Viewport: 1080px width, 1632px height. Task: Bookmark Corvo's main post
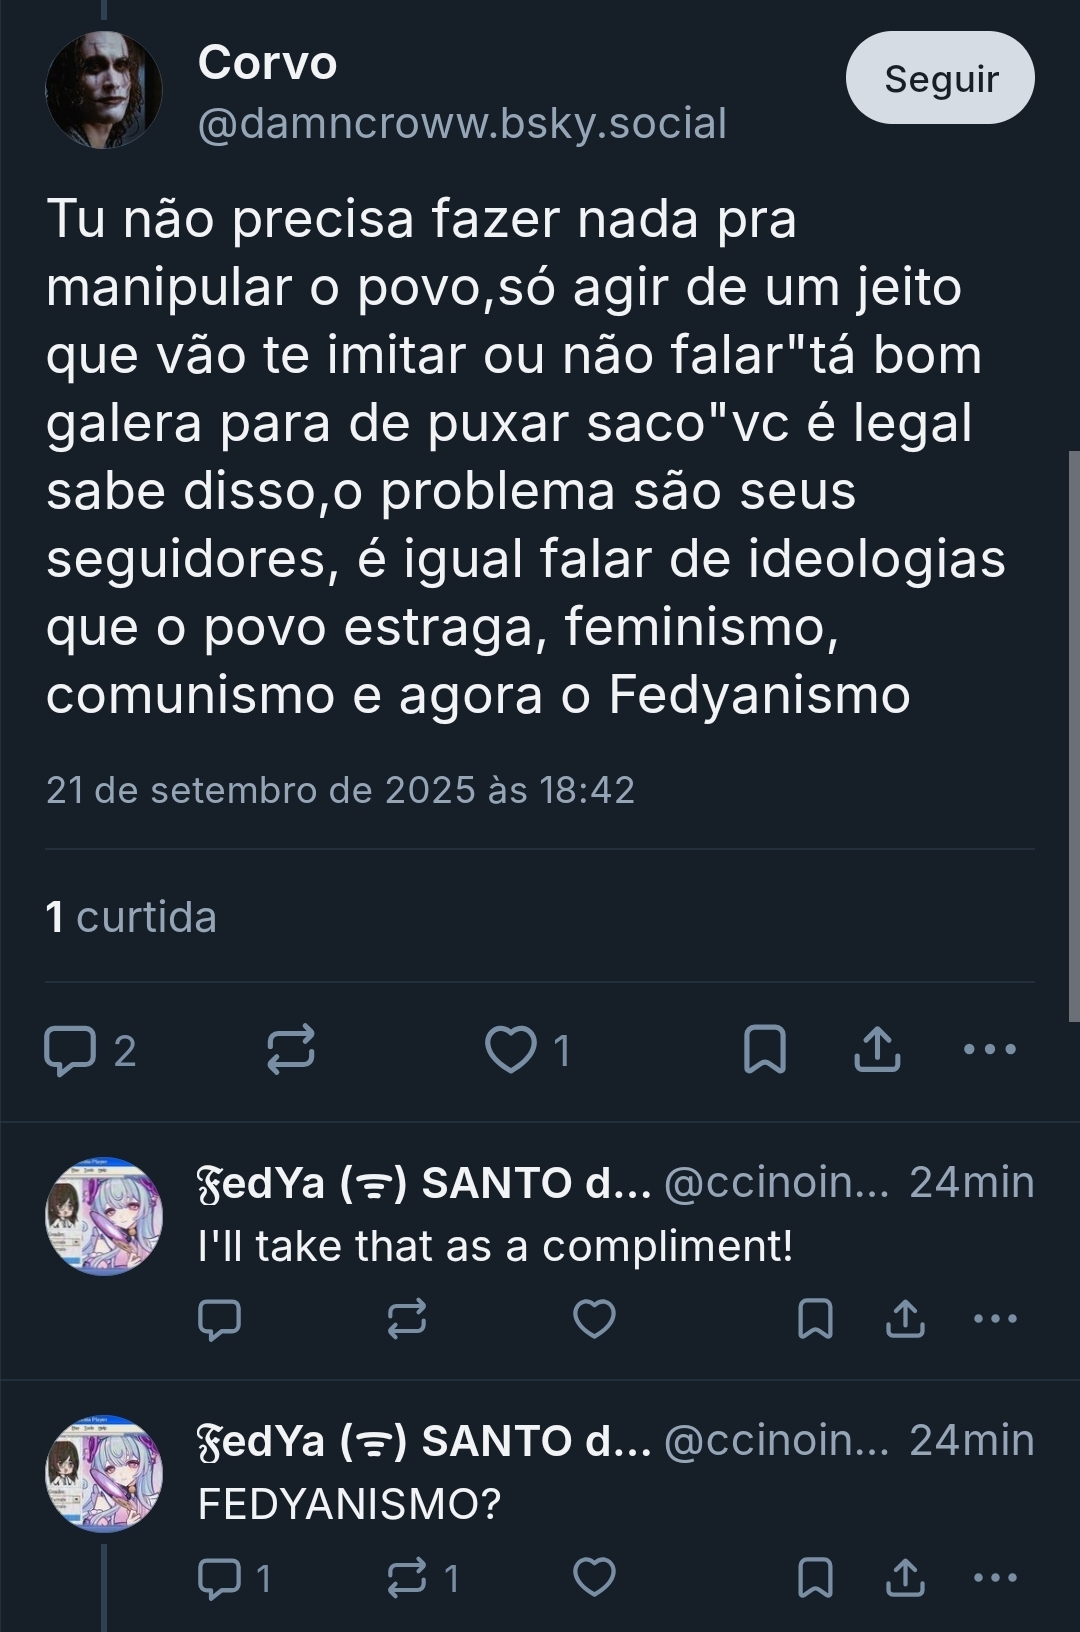[765, 1050]
